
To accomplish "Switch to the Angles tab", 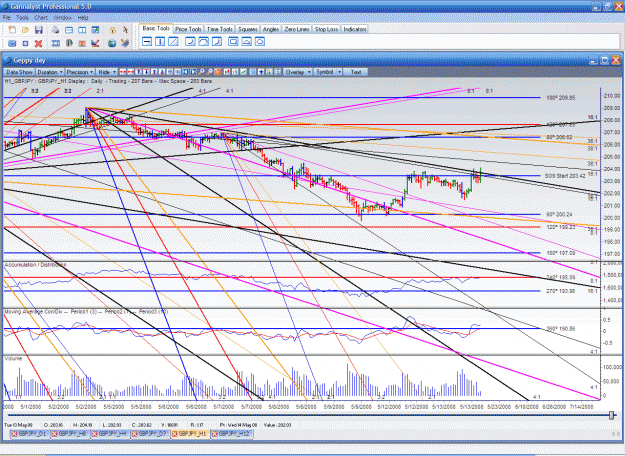I will tap(271, 29).
